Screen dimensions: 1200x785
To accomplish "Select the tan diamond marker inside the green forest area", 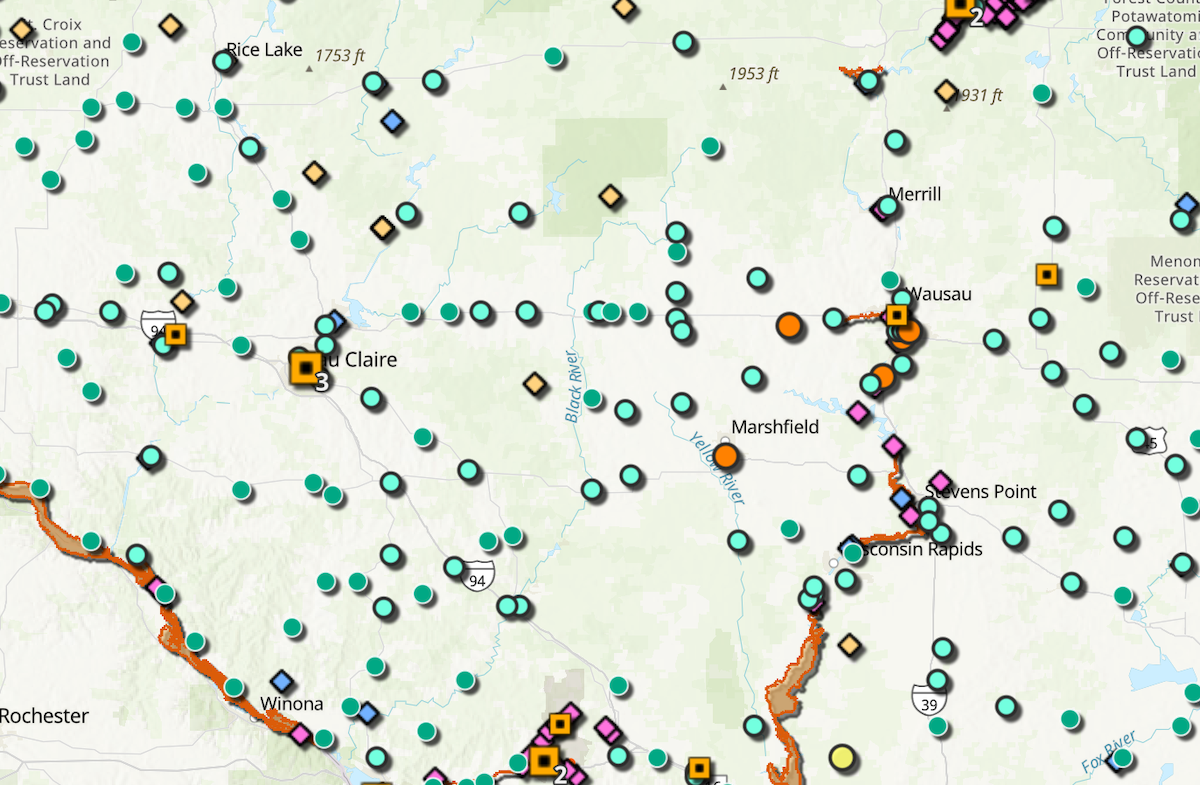I will pos(610,196).
